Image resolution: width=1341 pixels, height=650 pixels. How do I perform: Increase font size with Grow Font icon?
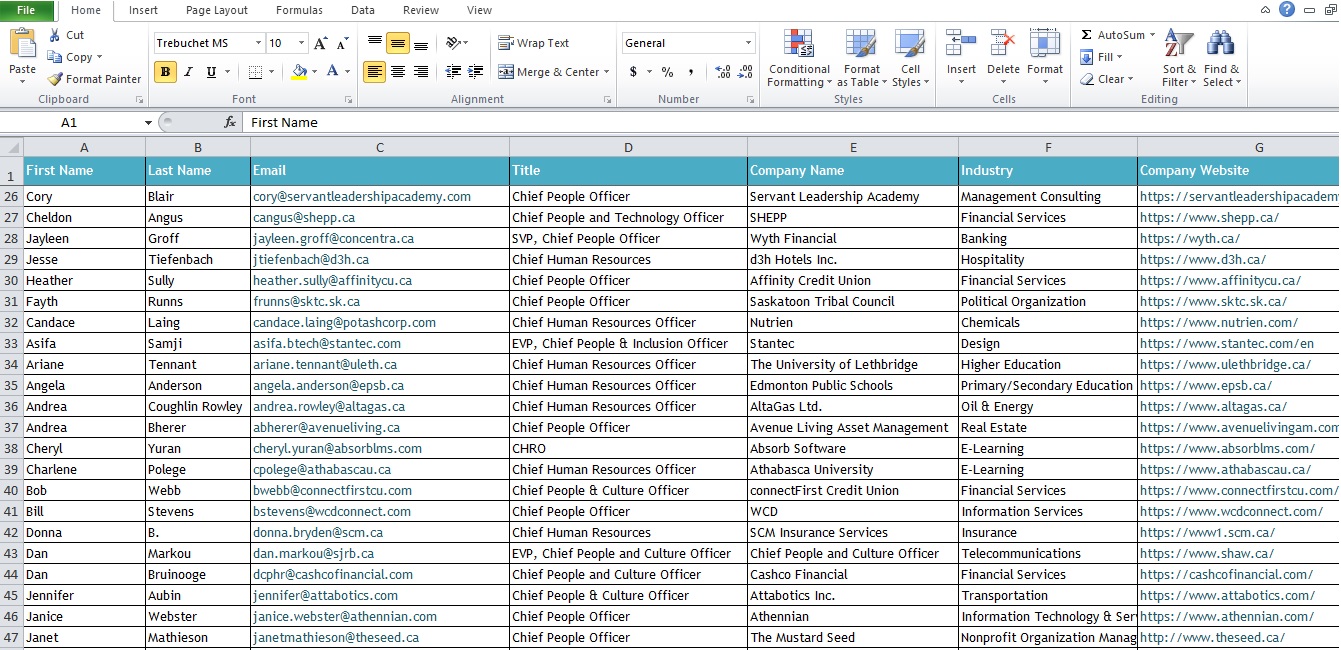point(320,43)
